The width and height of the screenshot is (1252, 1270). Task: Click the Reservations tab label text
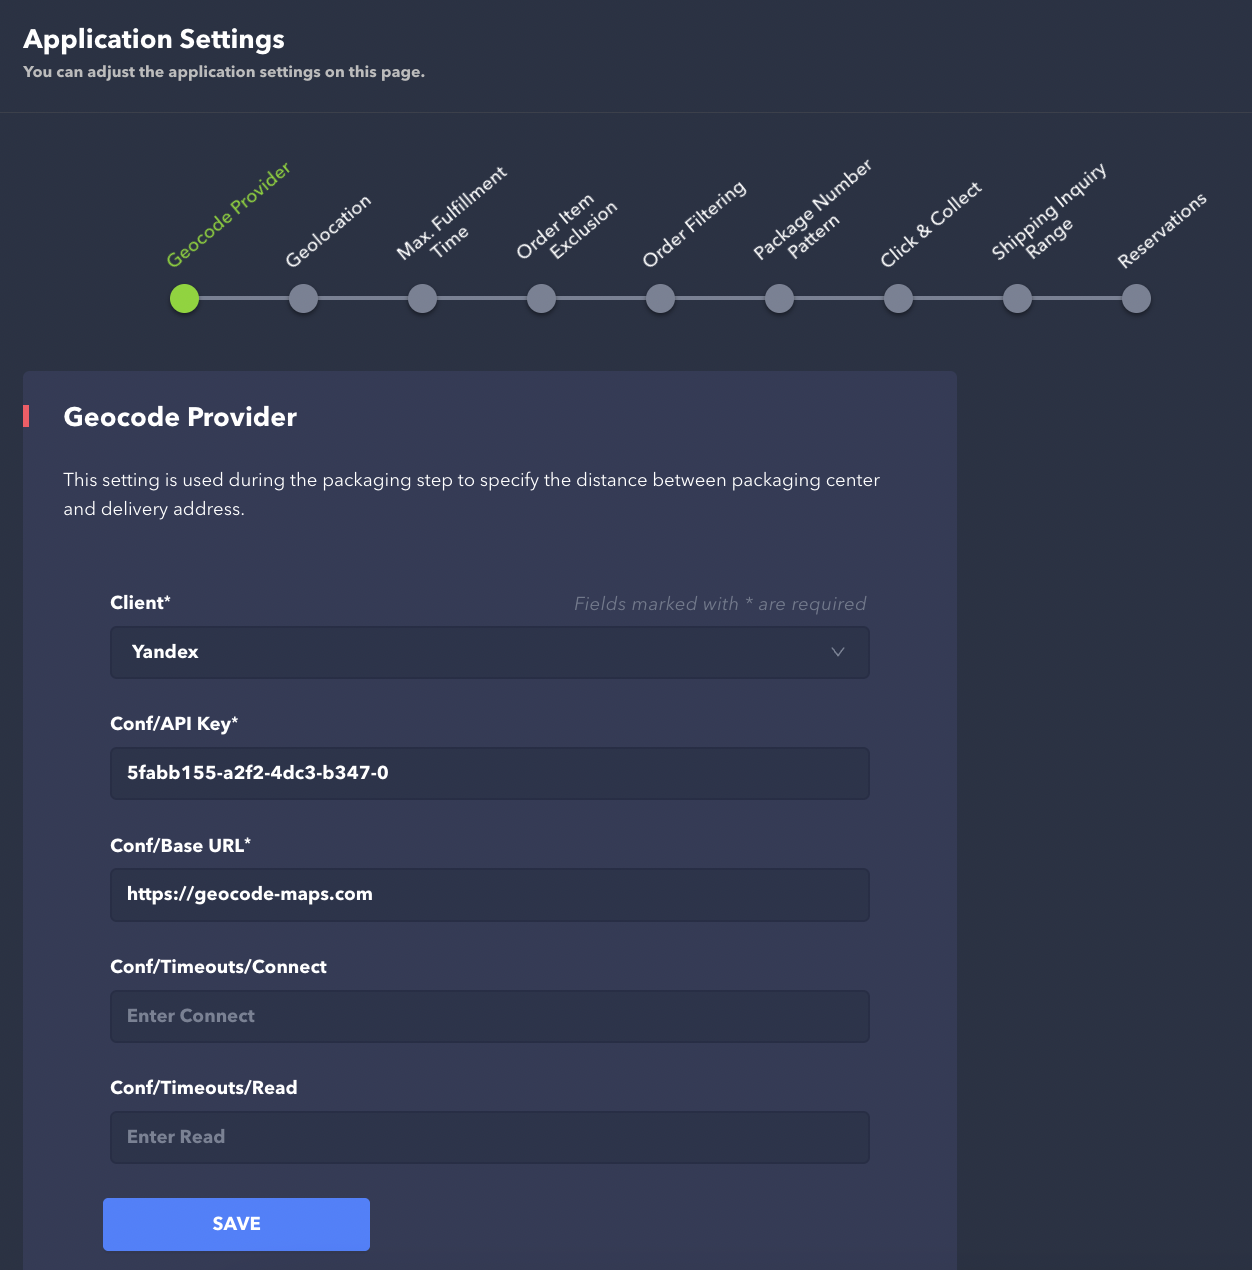pyautogui.click(x=1162, y=230)
